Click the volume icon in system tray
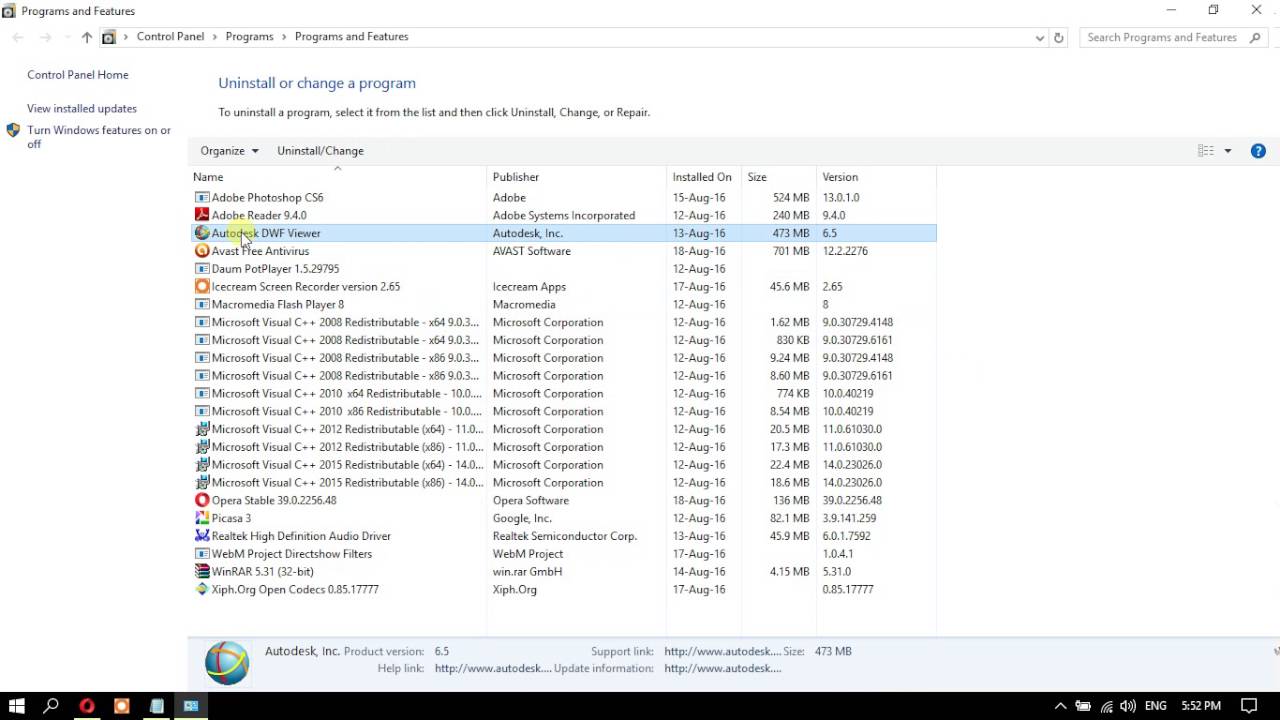The height and width of the screenshot is (720, 1280). [1128, 706]
